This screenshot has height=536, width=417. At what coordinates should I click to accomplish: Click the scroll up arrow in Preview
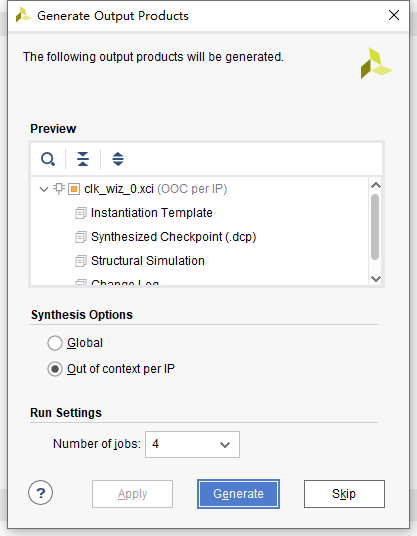(376, 185)
